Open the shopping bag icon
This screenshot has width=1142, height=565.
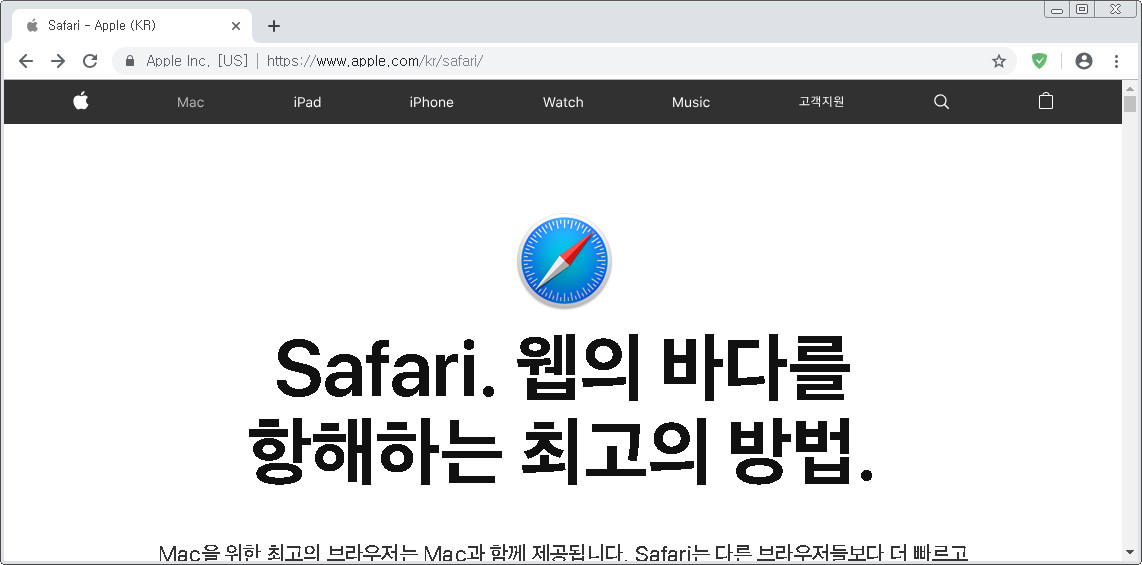1046,101
